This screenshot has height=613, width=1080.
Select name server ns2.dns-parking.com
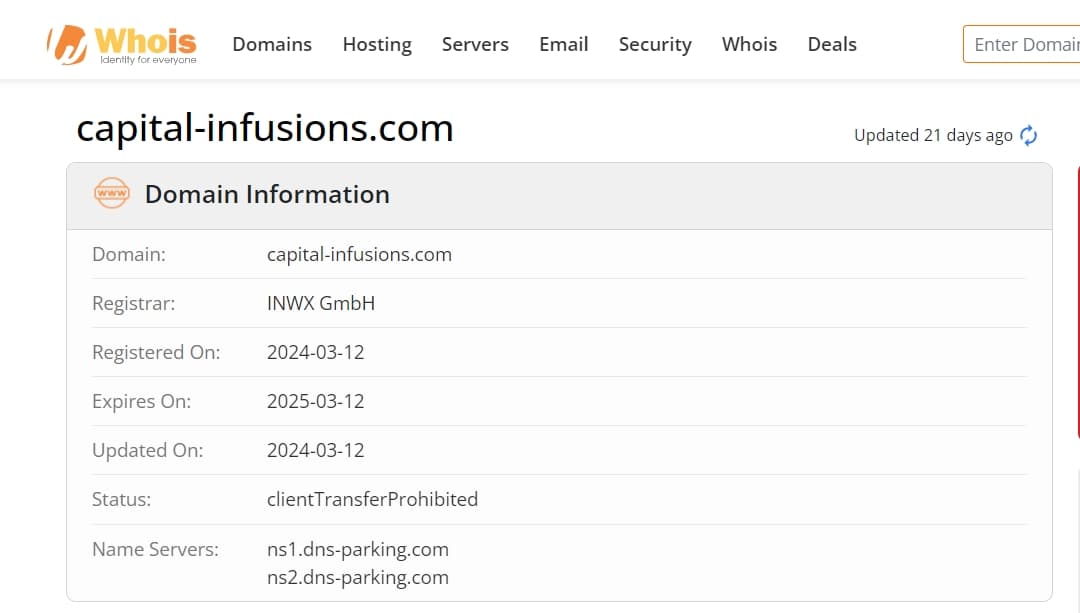[x=358, y=577]
